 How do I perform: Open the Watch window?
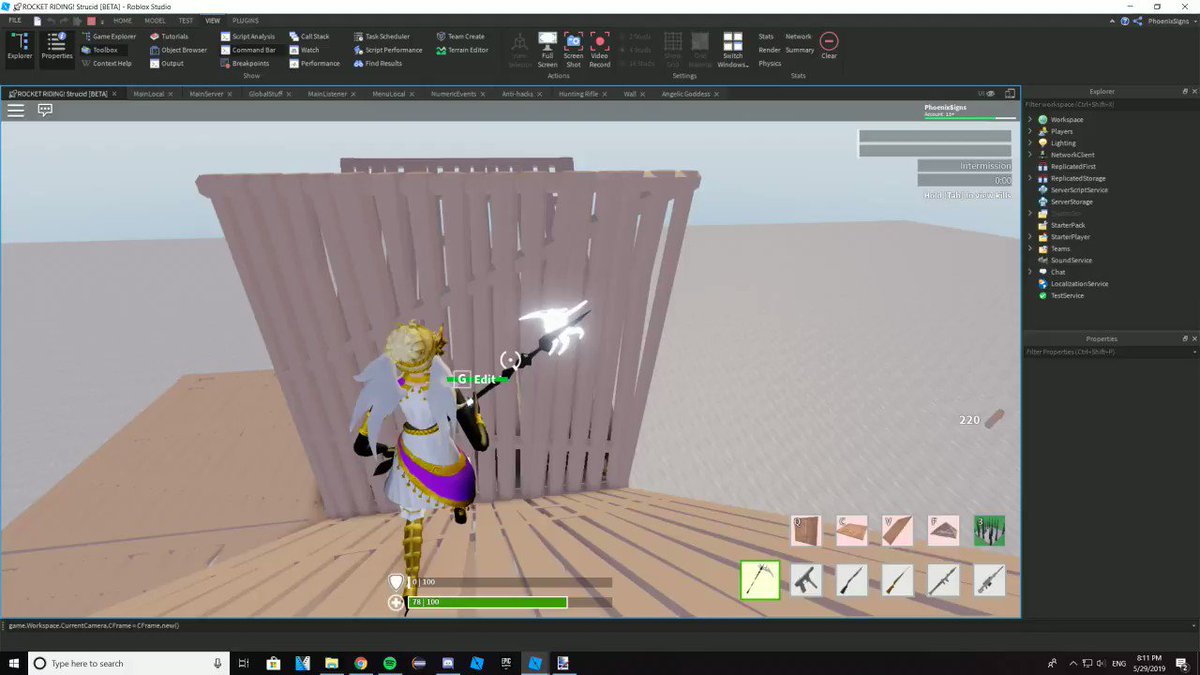click(x=304, y=49)
